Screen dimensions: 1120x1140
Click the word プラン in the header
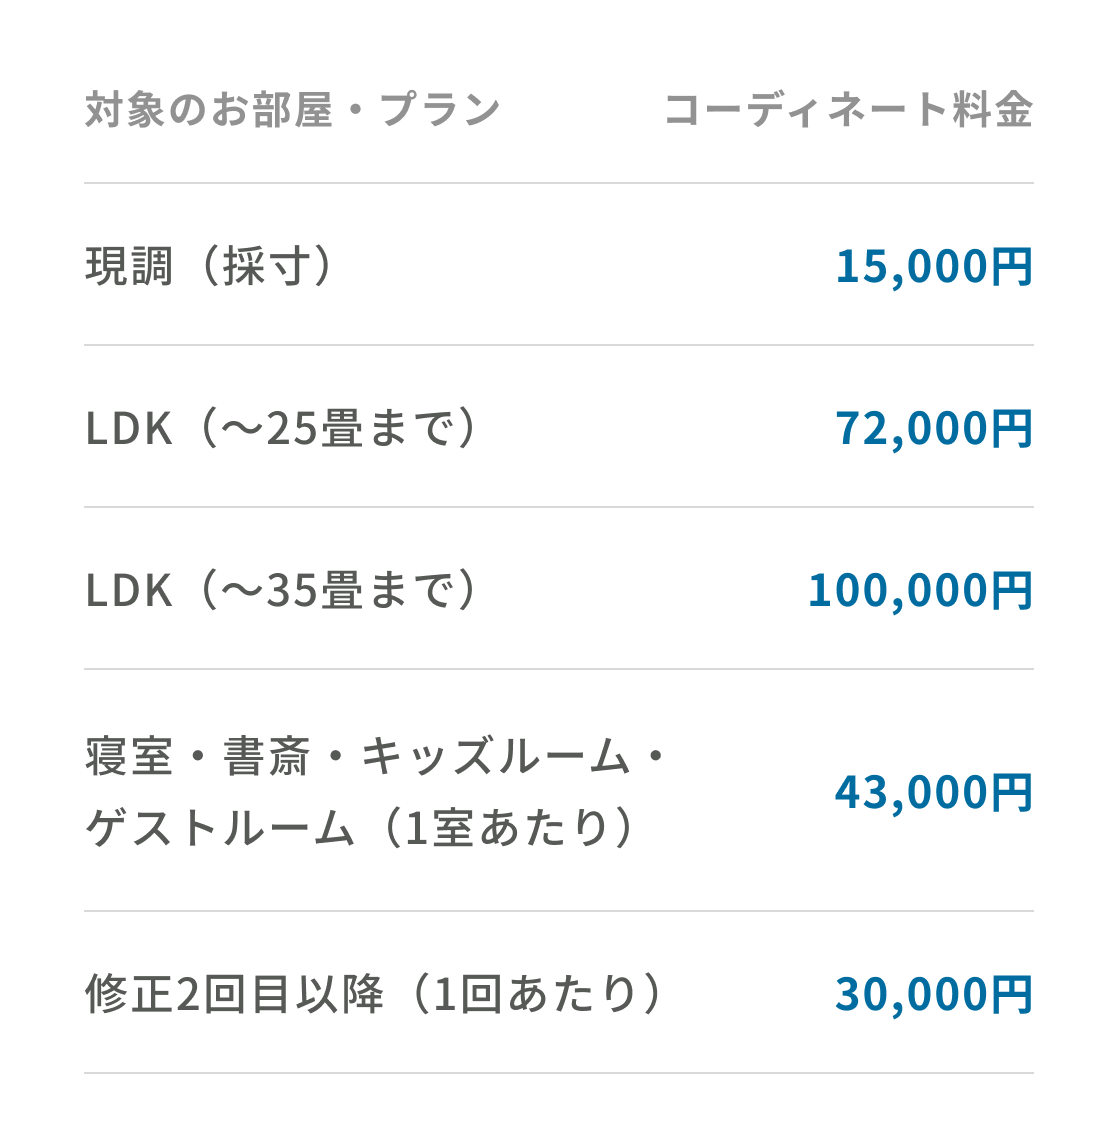pos(441,110)
